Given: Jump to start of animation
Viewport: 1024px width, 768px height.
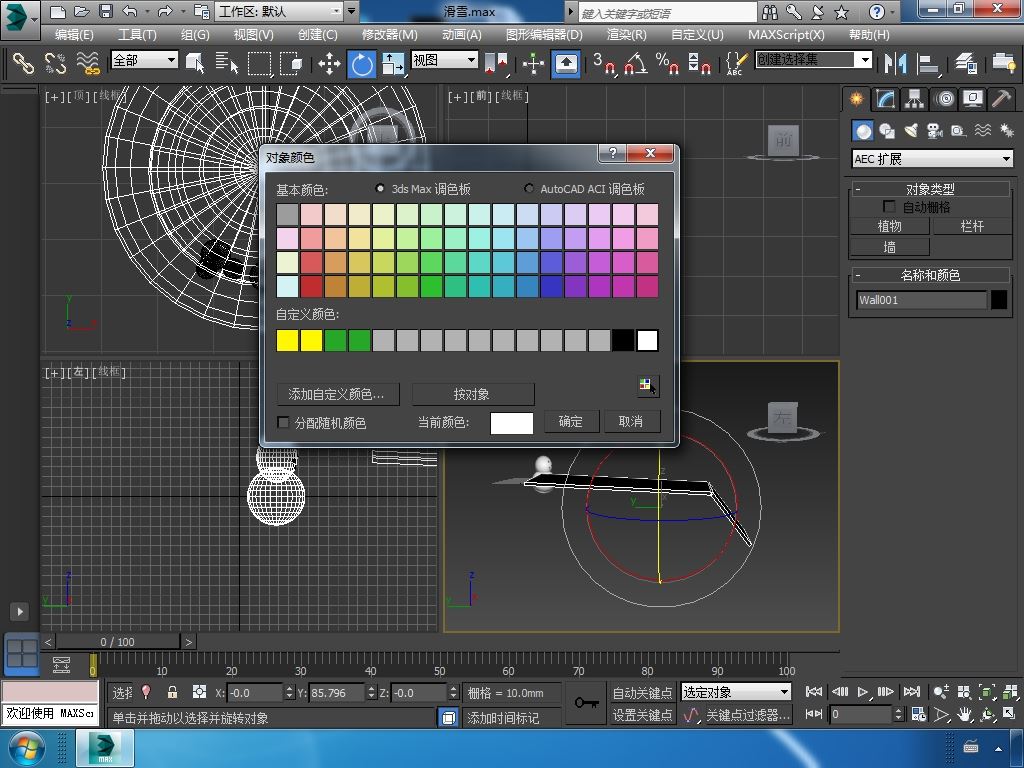Looking at the screenshot, I should tap(814, 692).
